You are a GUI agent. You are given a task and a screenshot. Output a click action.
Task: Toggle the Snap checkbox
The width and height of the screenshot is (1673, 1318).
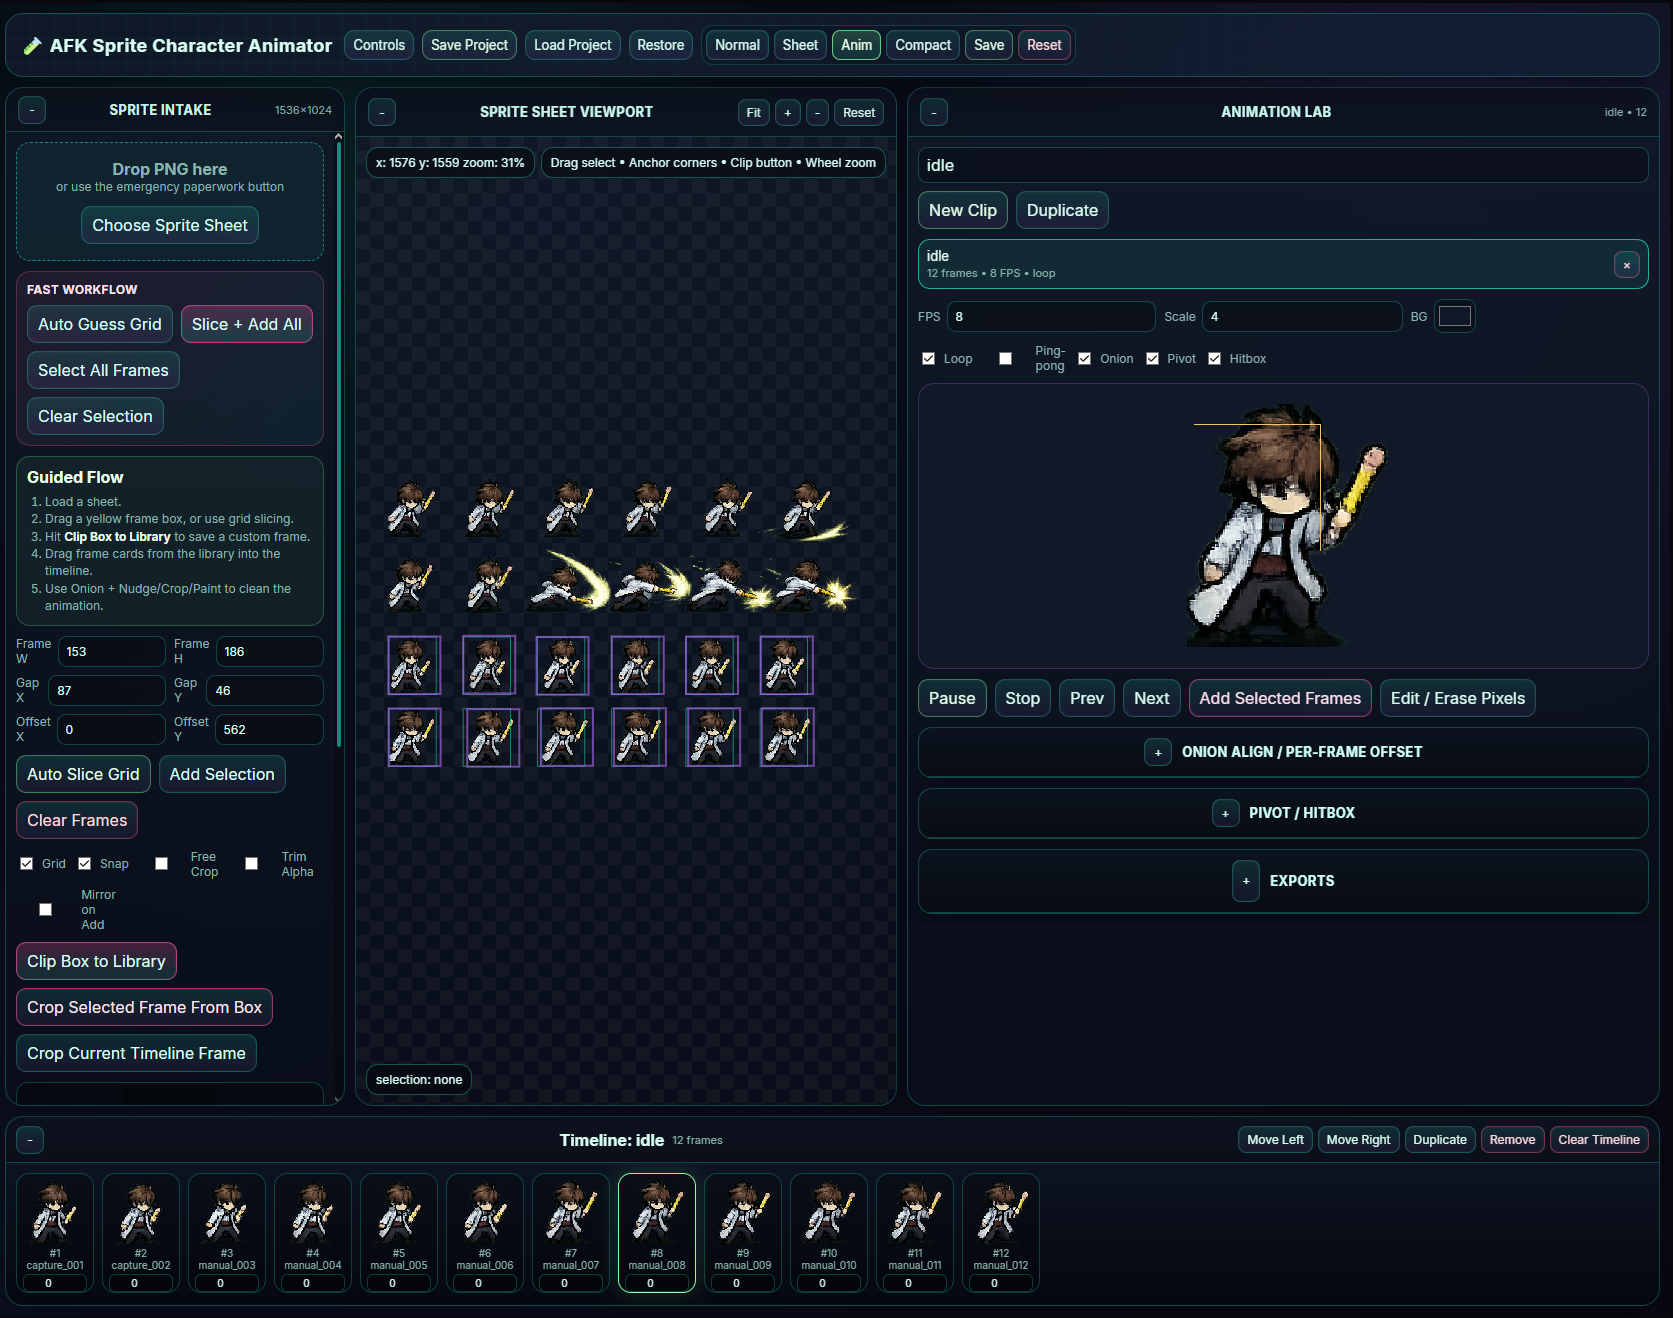coord(85,864)
